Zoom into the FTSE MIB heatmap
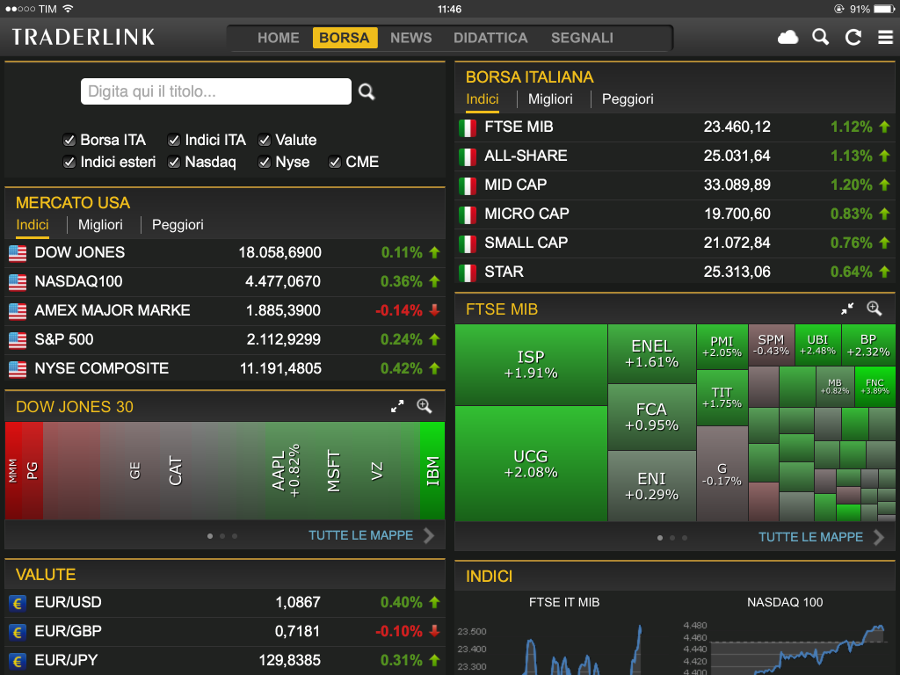This screenshot has height=675, width=900. [x=875, y=309]
